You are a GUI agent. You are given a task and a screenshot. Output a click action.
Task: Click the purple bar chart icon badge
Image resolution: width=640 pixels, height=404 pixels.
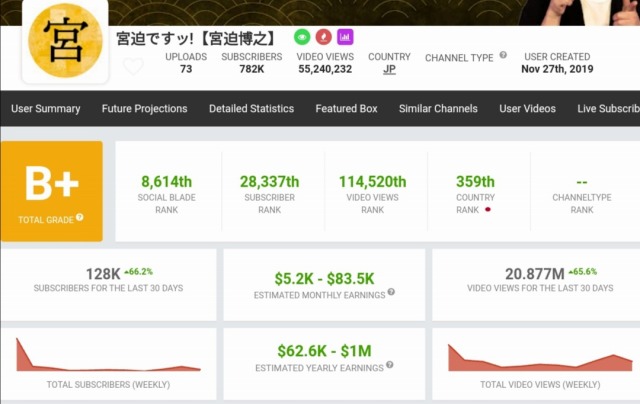coord(345,37)
